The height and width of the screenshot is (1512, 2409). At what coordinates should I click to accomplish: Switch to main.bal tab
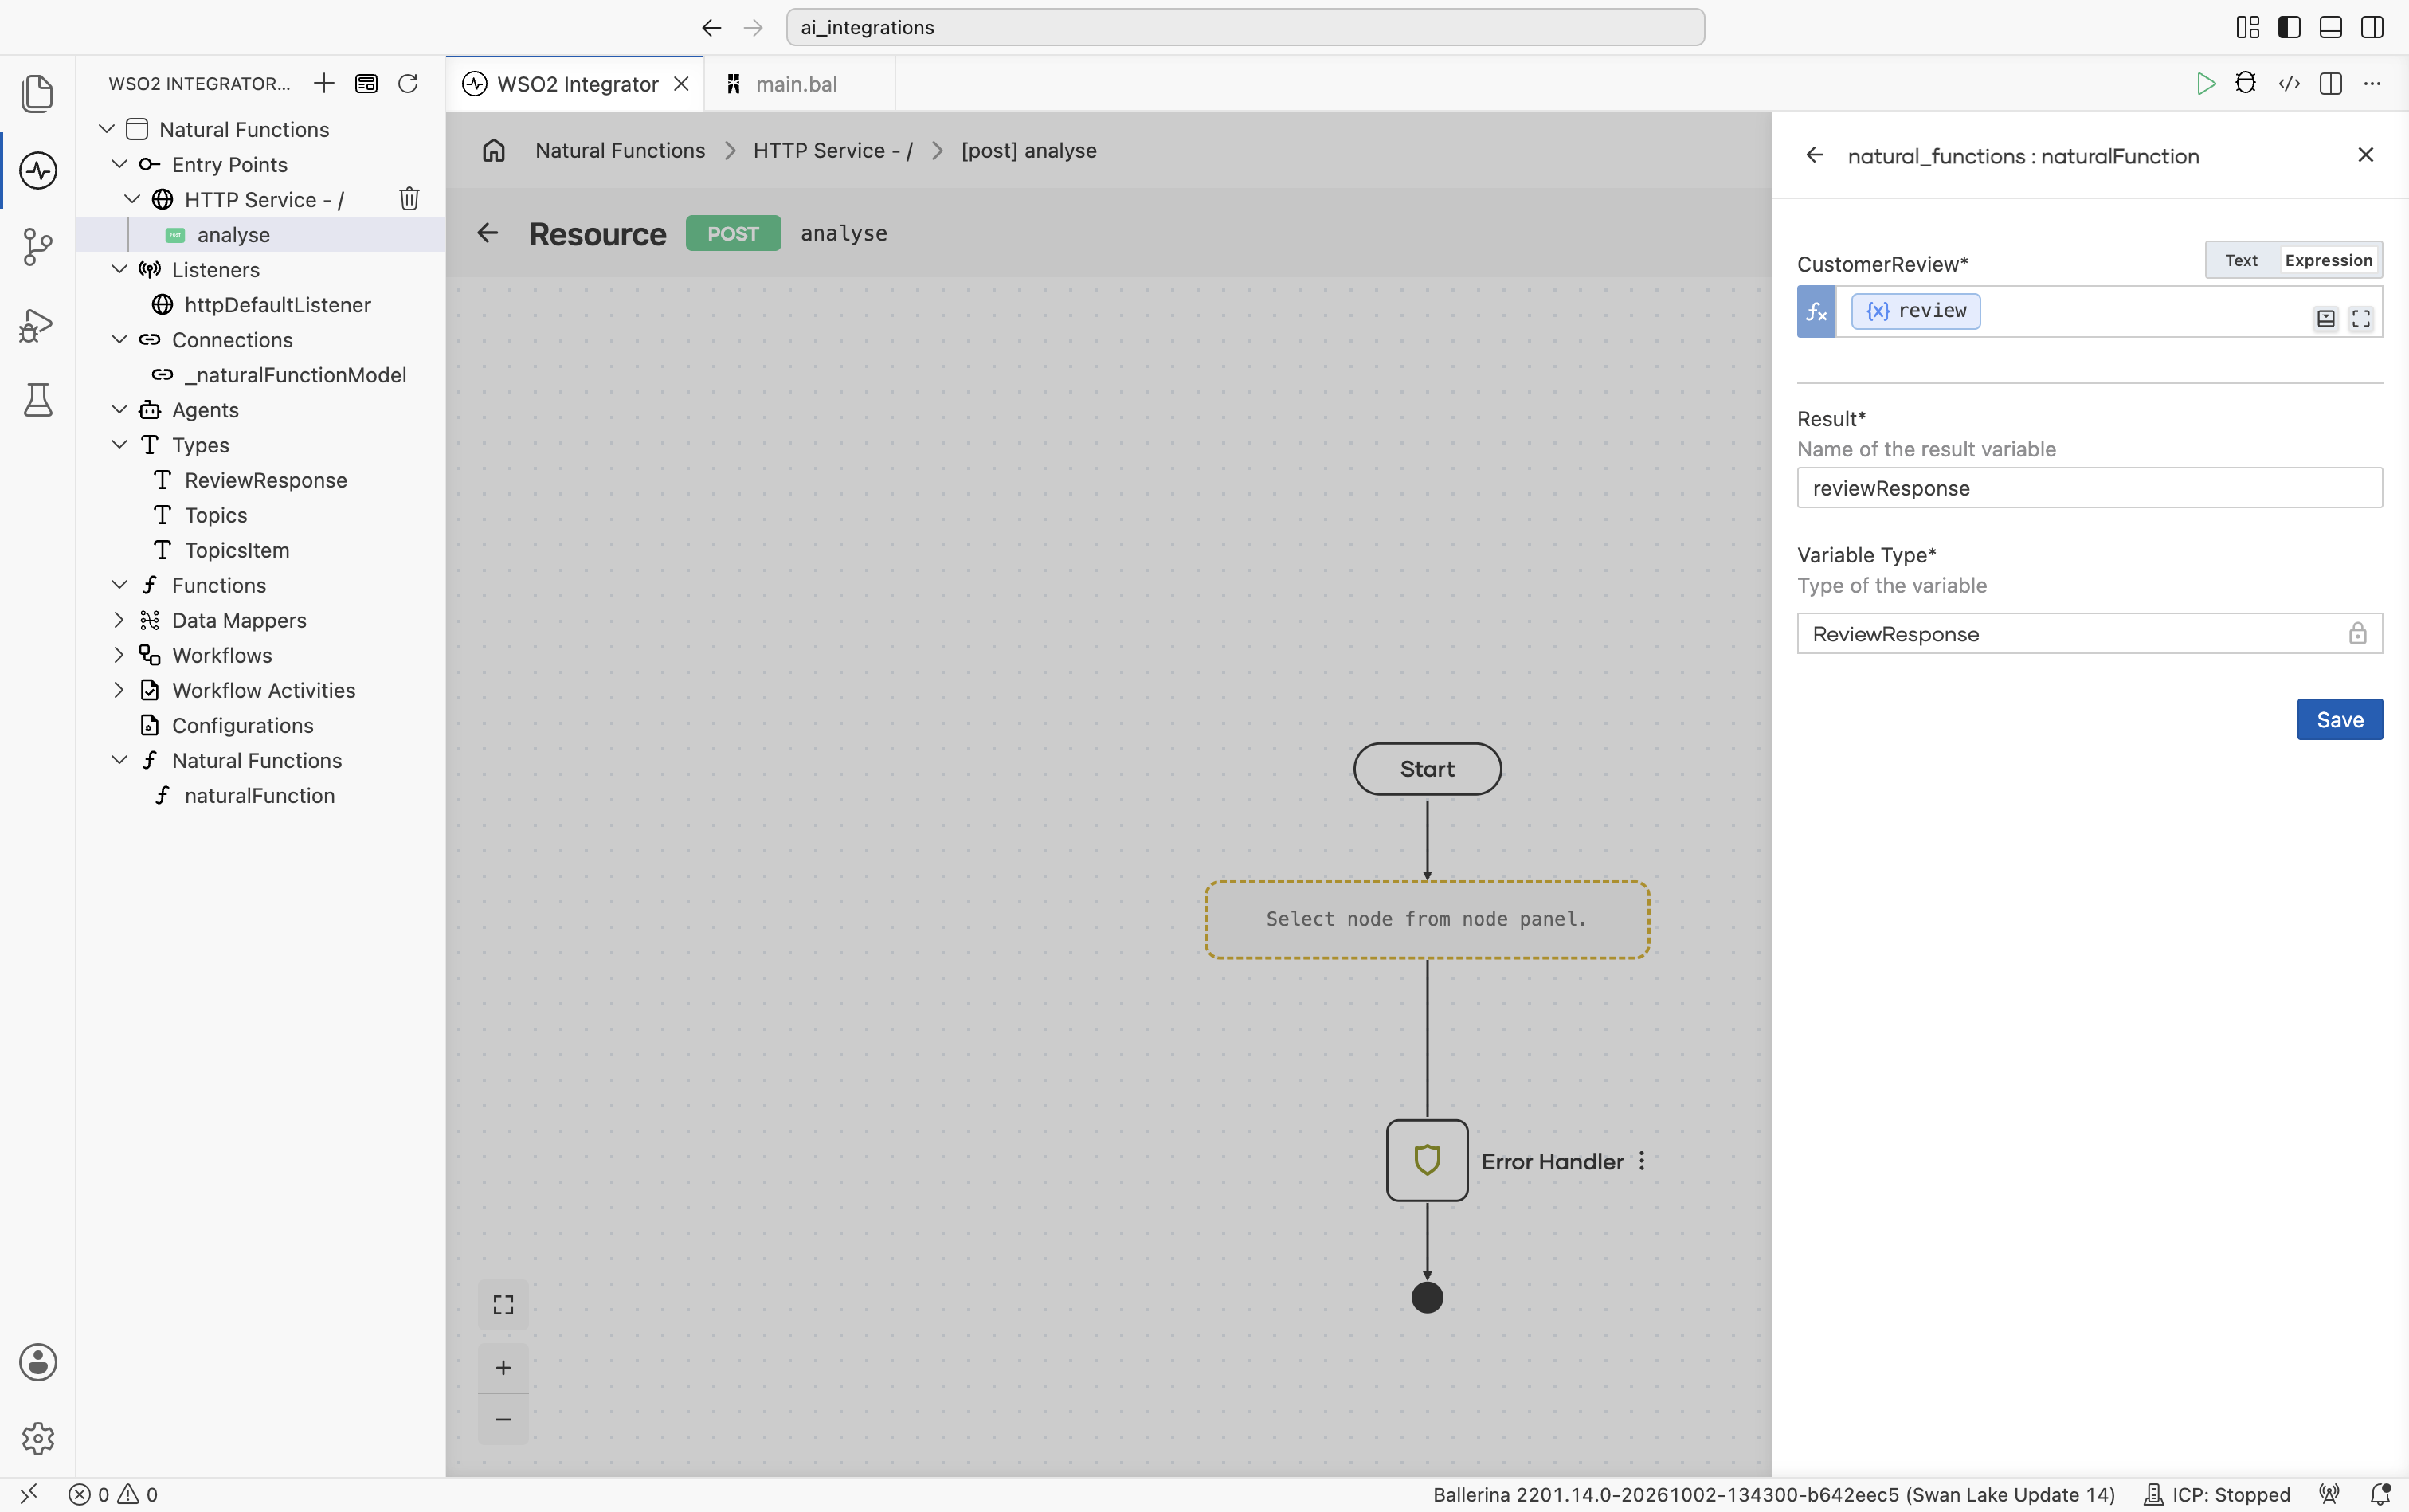pyautogui.click(x=798, y=84)
